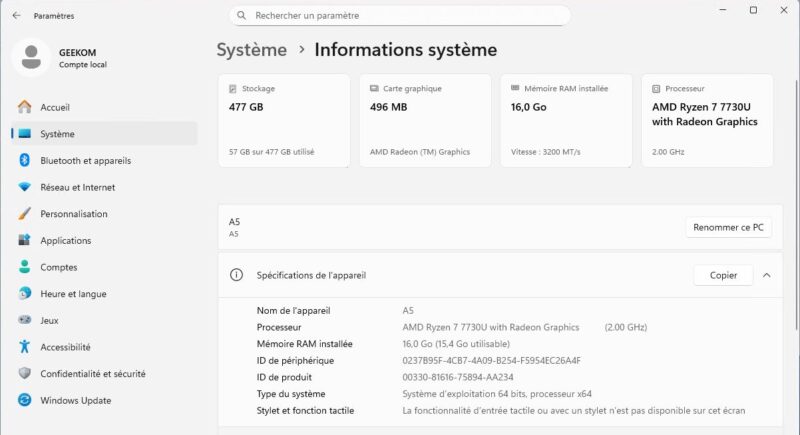Click the Comptes person icon
800x435 pixels.
(x=24, y=267)
